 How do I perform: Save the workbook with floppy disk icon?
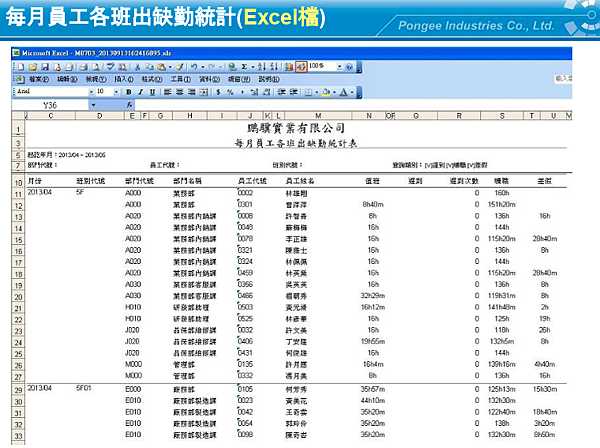click(x=45, y=67)
